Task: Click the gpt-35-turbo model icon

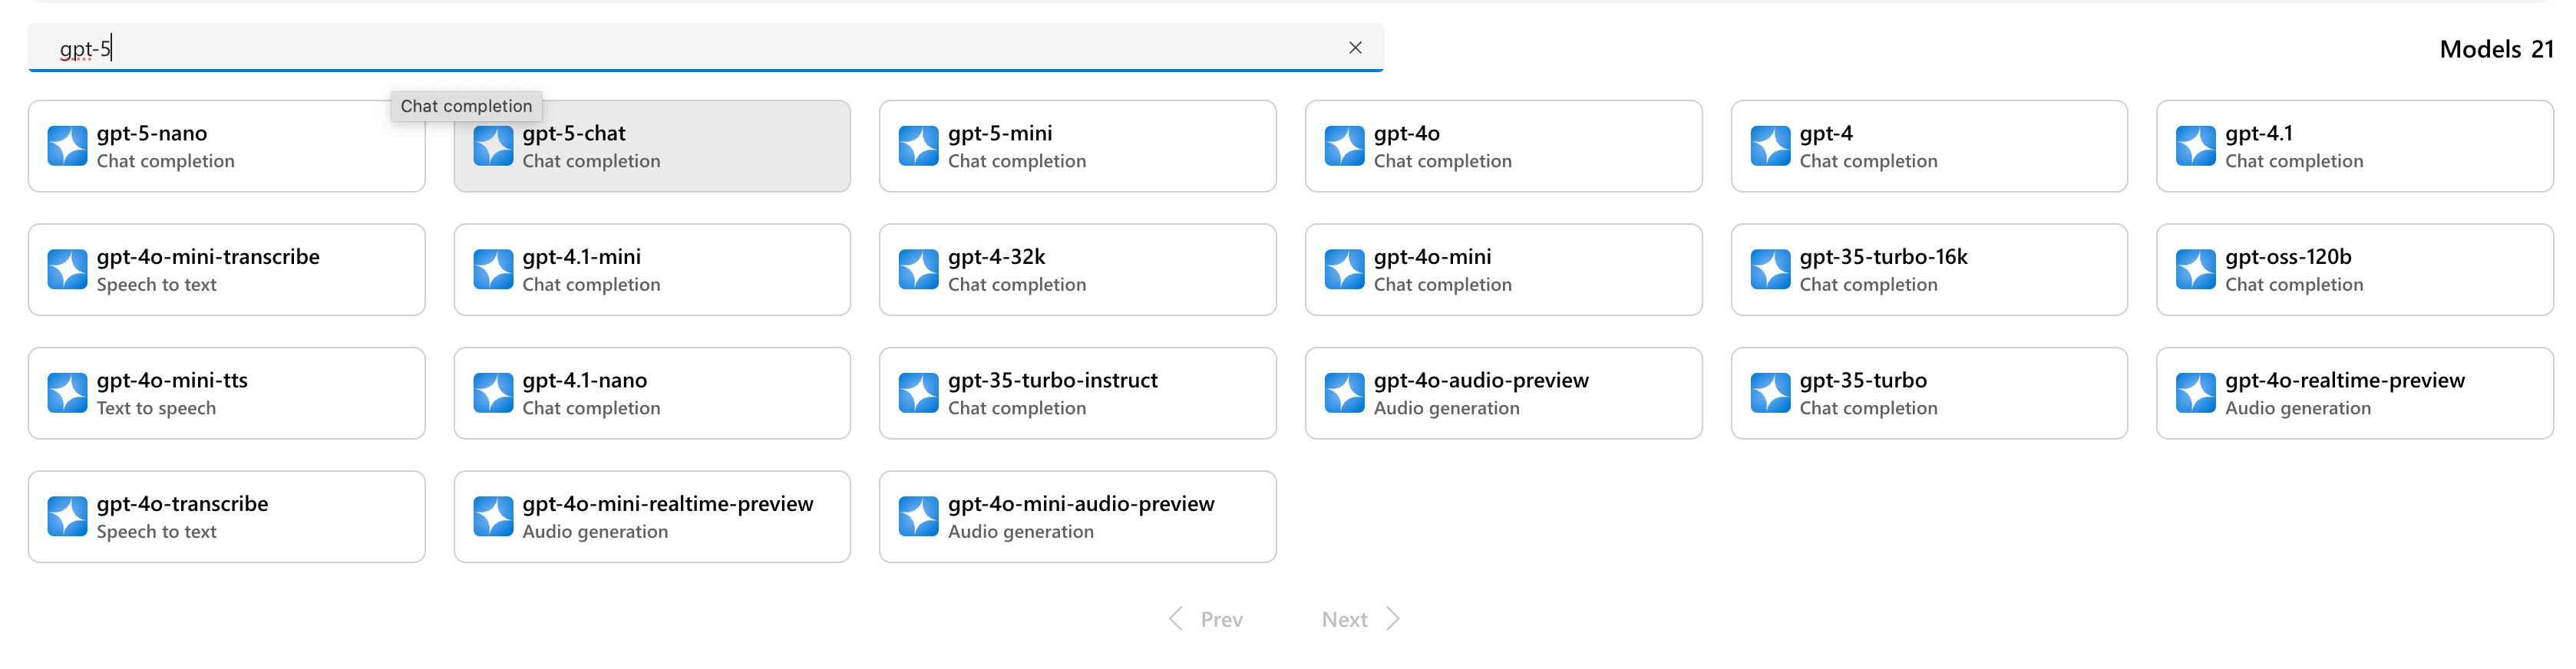Action: click(x=1770, y=393)
